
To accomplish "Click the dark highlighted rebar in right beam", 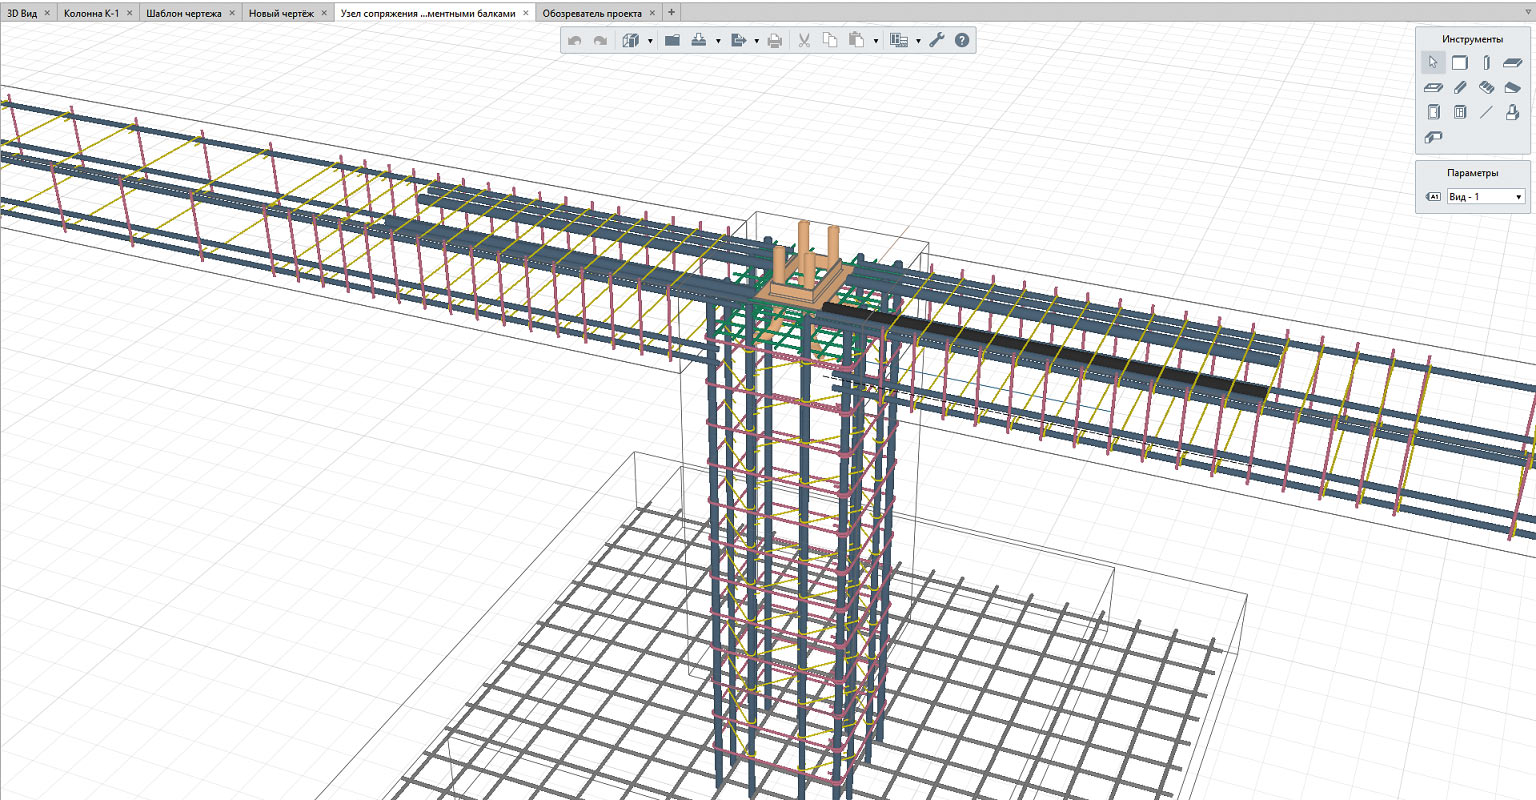I will tap(1044, 352).
